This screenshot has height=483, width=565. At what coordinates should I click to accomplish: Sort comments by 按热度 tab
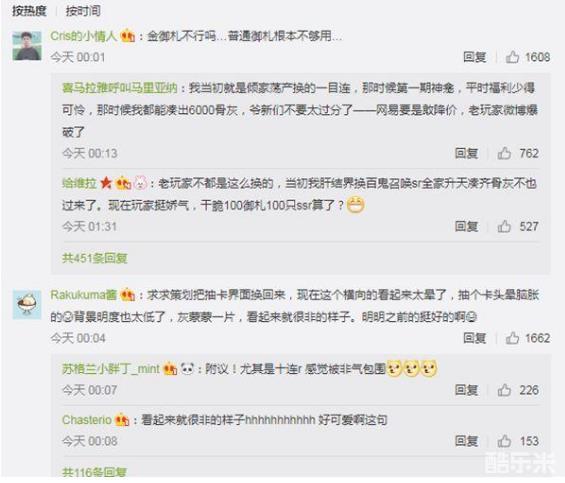(x=29, y=11)
